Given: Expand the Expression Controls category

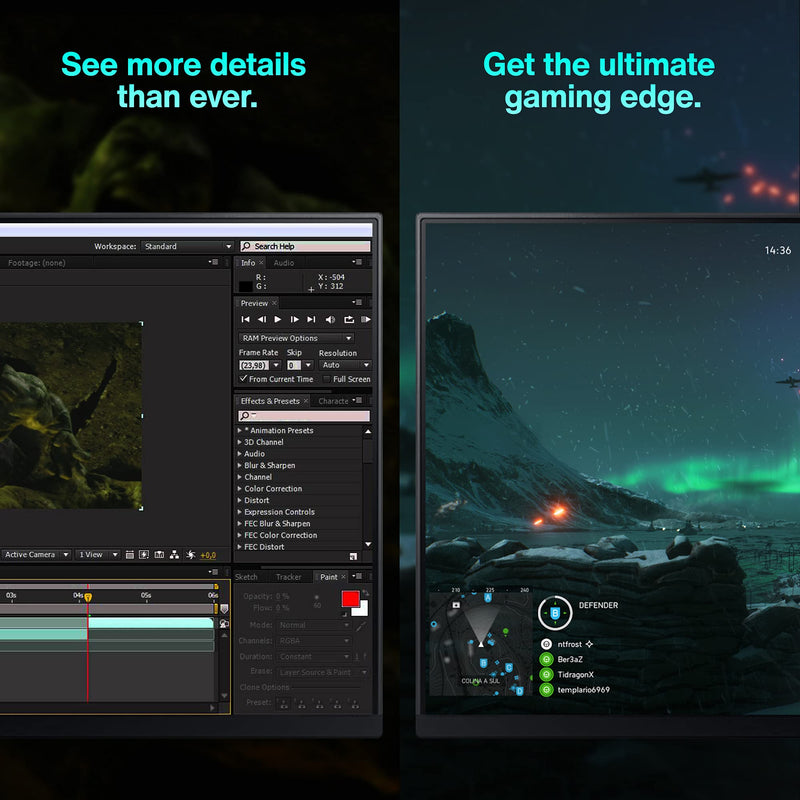Looking at the screenshot, I should tap(239, 512).
